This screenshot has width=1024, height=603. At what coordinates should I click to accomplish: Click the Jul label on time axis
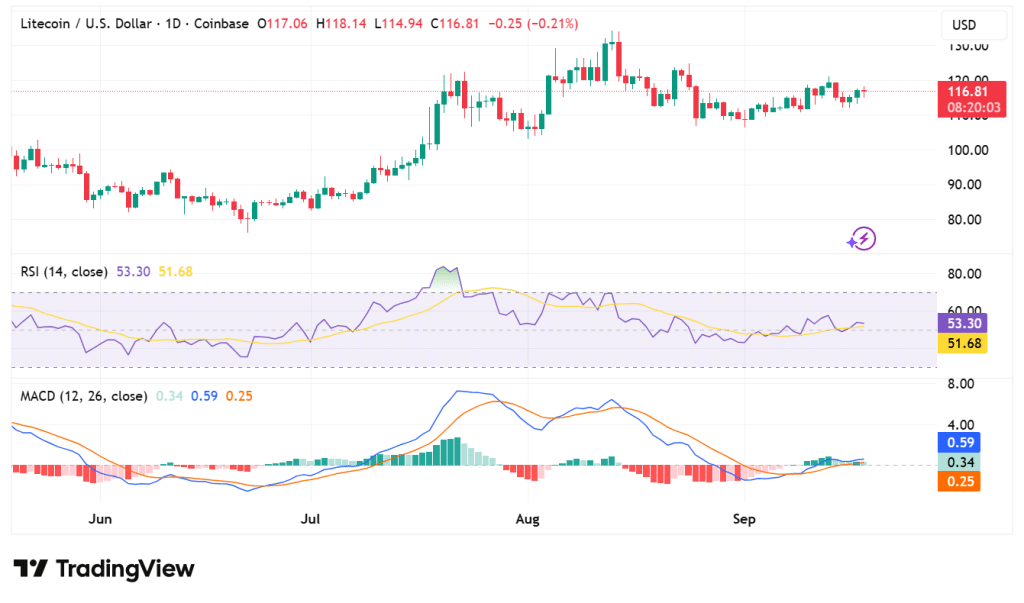click(311, 519)
